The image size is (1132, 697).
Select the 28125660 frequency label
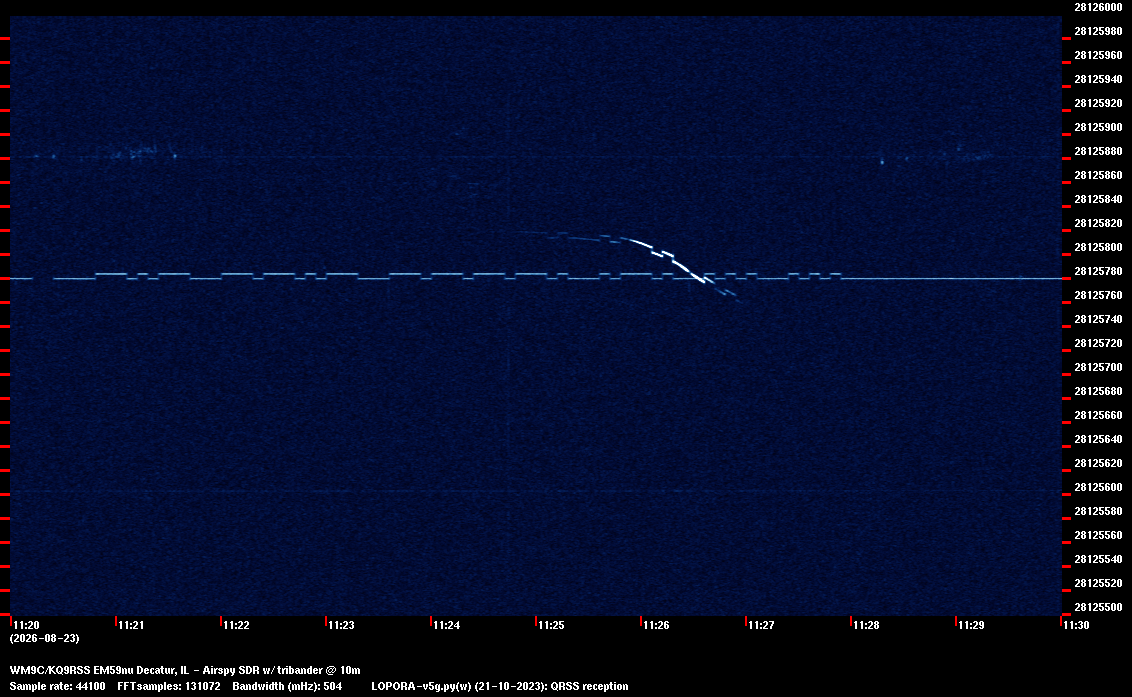(x=1099, y=415)
